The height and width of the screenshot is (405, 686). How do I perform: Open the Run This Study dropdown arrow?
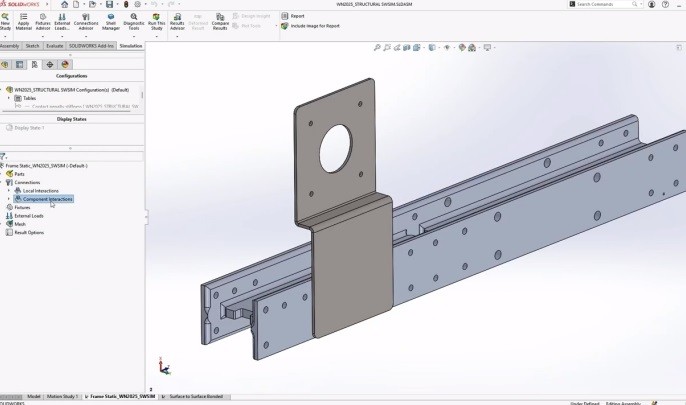157,36
